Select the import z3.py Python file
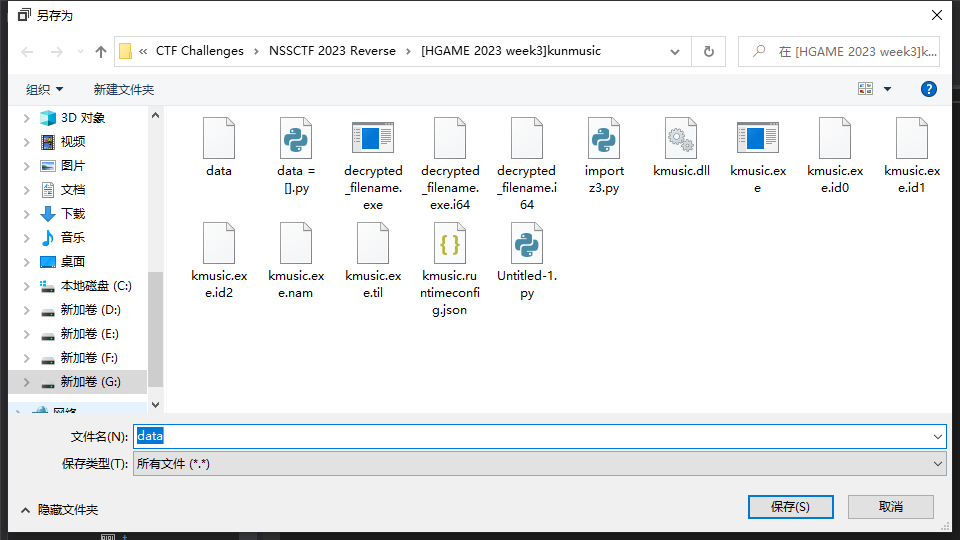The image size is (960, 540). point(604,137)
